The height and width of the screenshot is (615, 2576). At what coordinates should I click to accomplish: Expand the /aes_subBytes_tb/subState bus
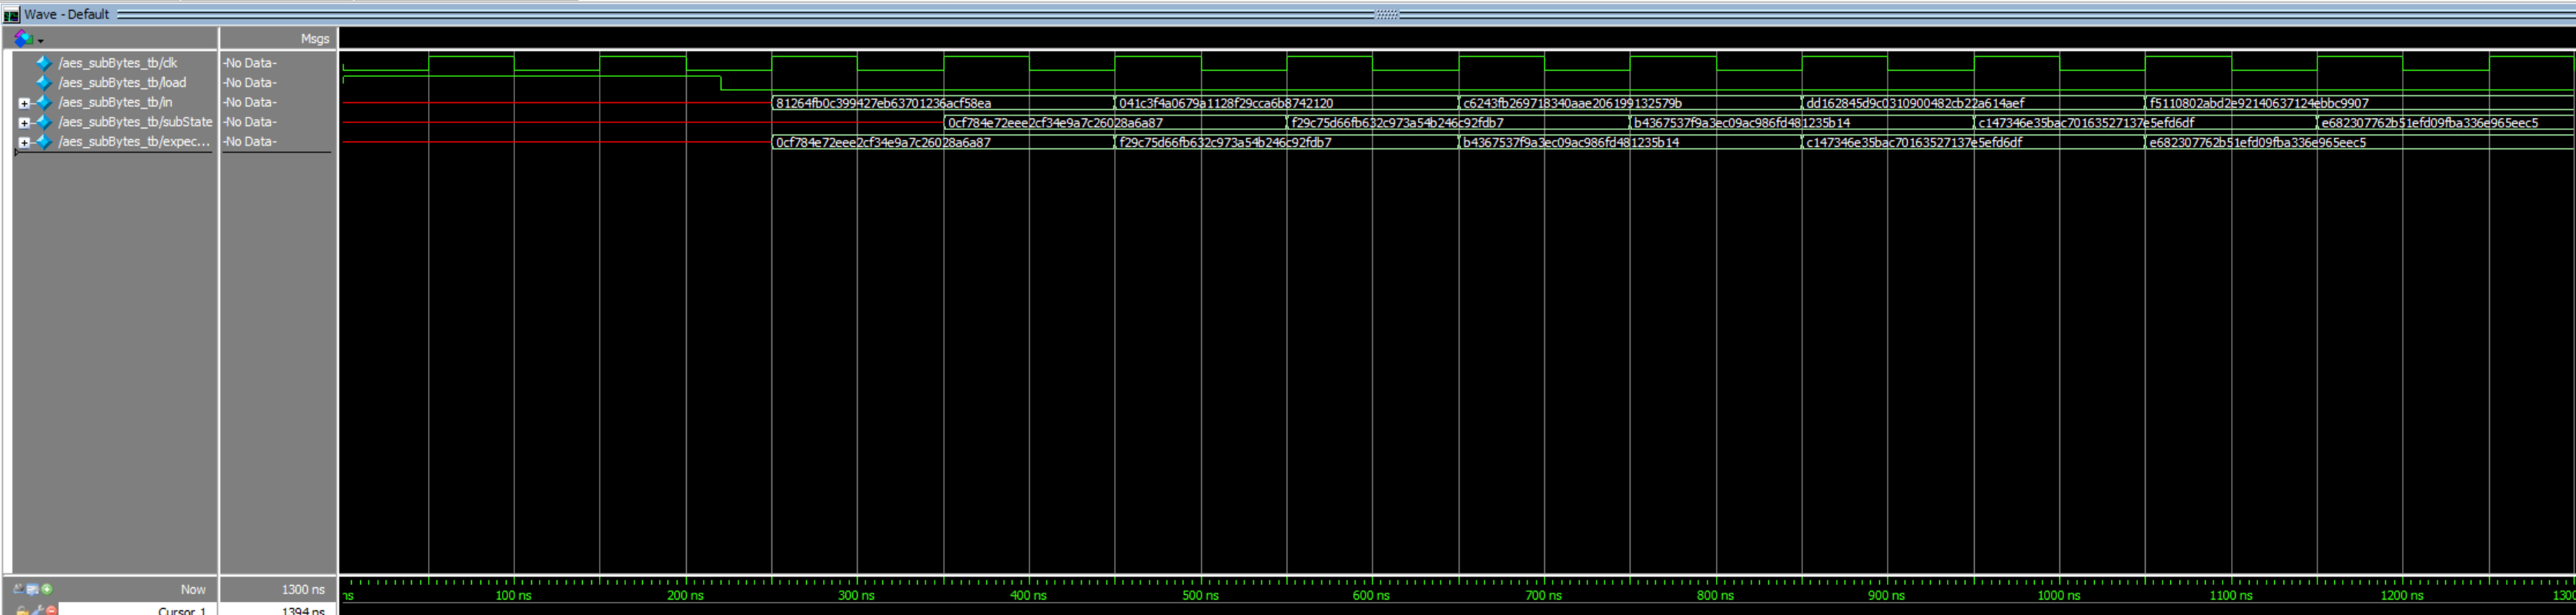click(24, 123)
